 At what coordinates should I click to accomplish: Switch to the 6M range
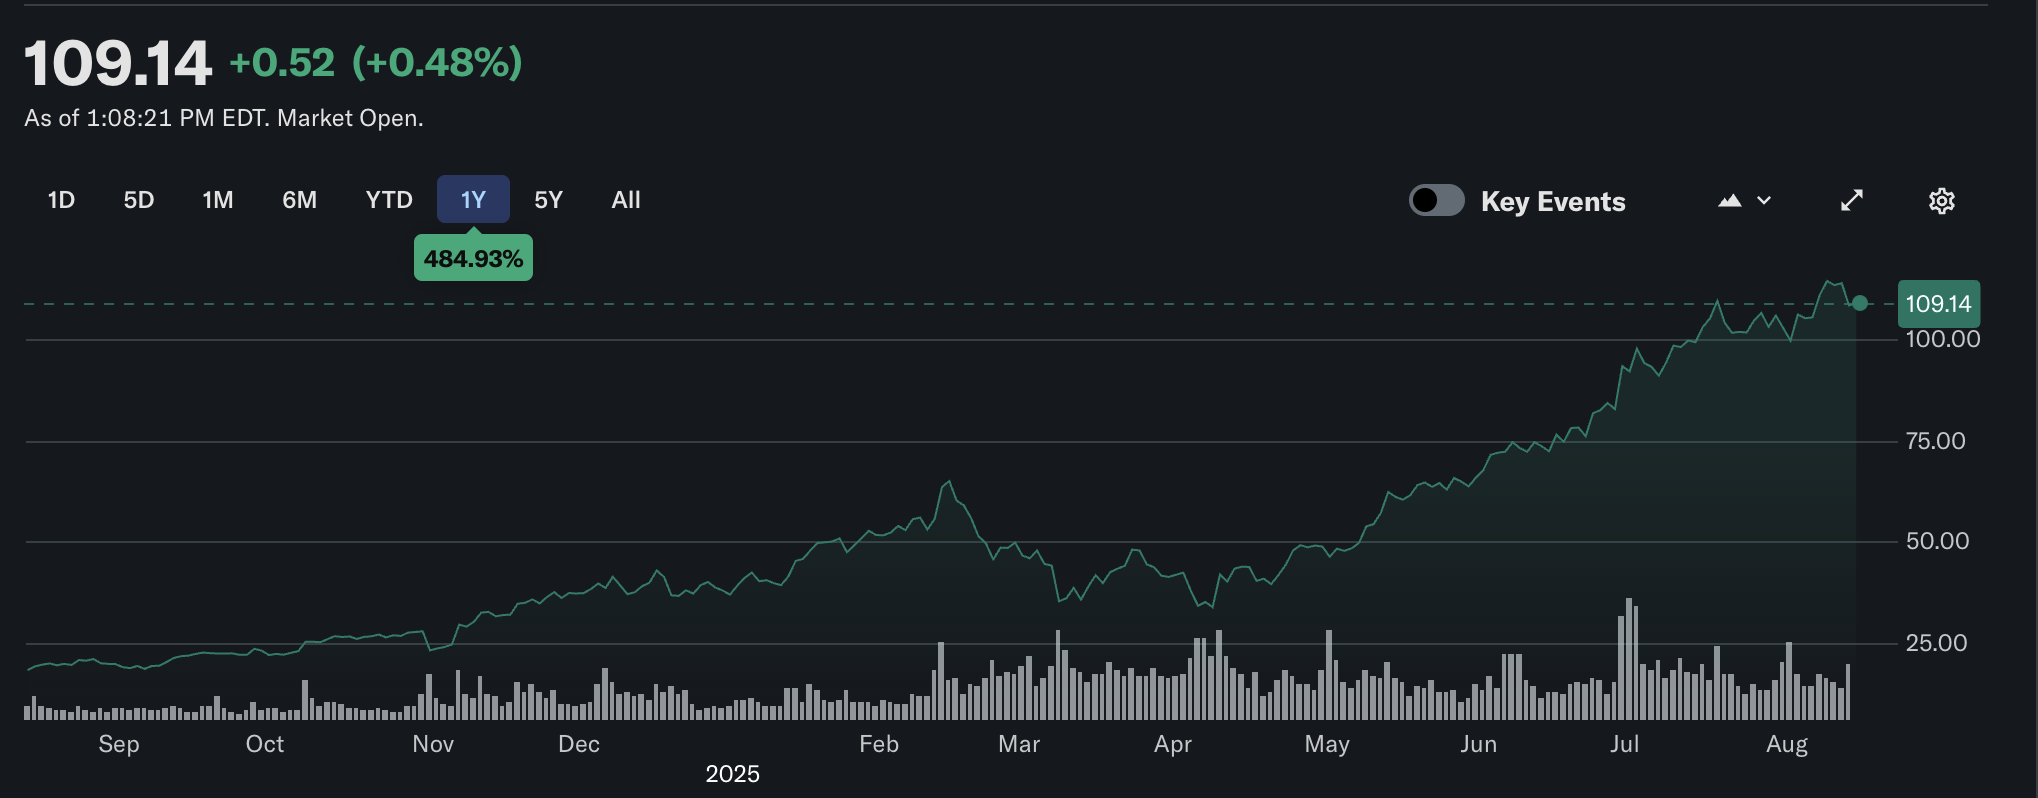click(299, 199)
